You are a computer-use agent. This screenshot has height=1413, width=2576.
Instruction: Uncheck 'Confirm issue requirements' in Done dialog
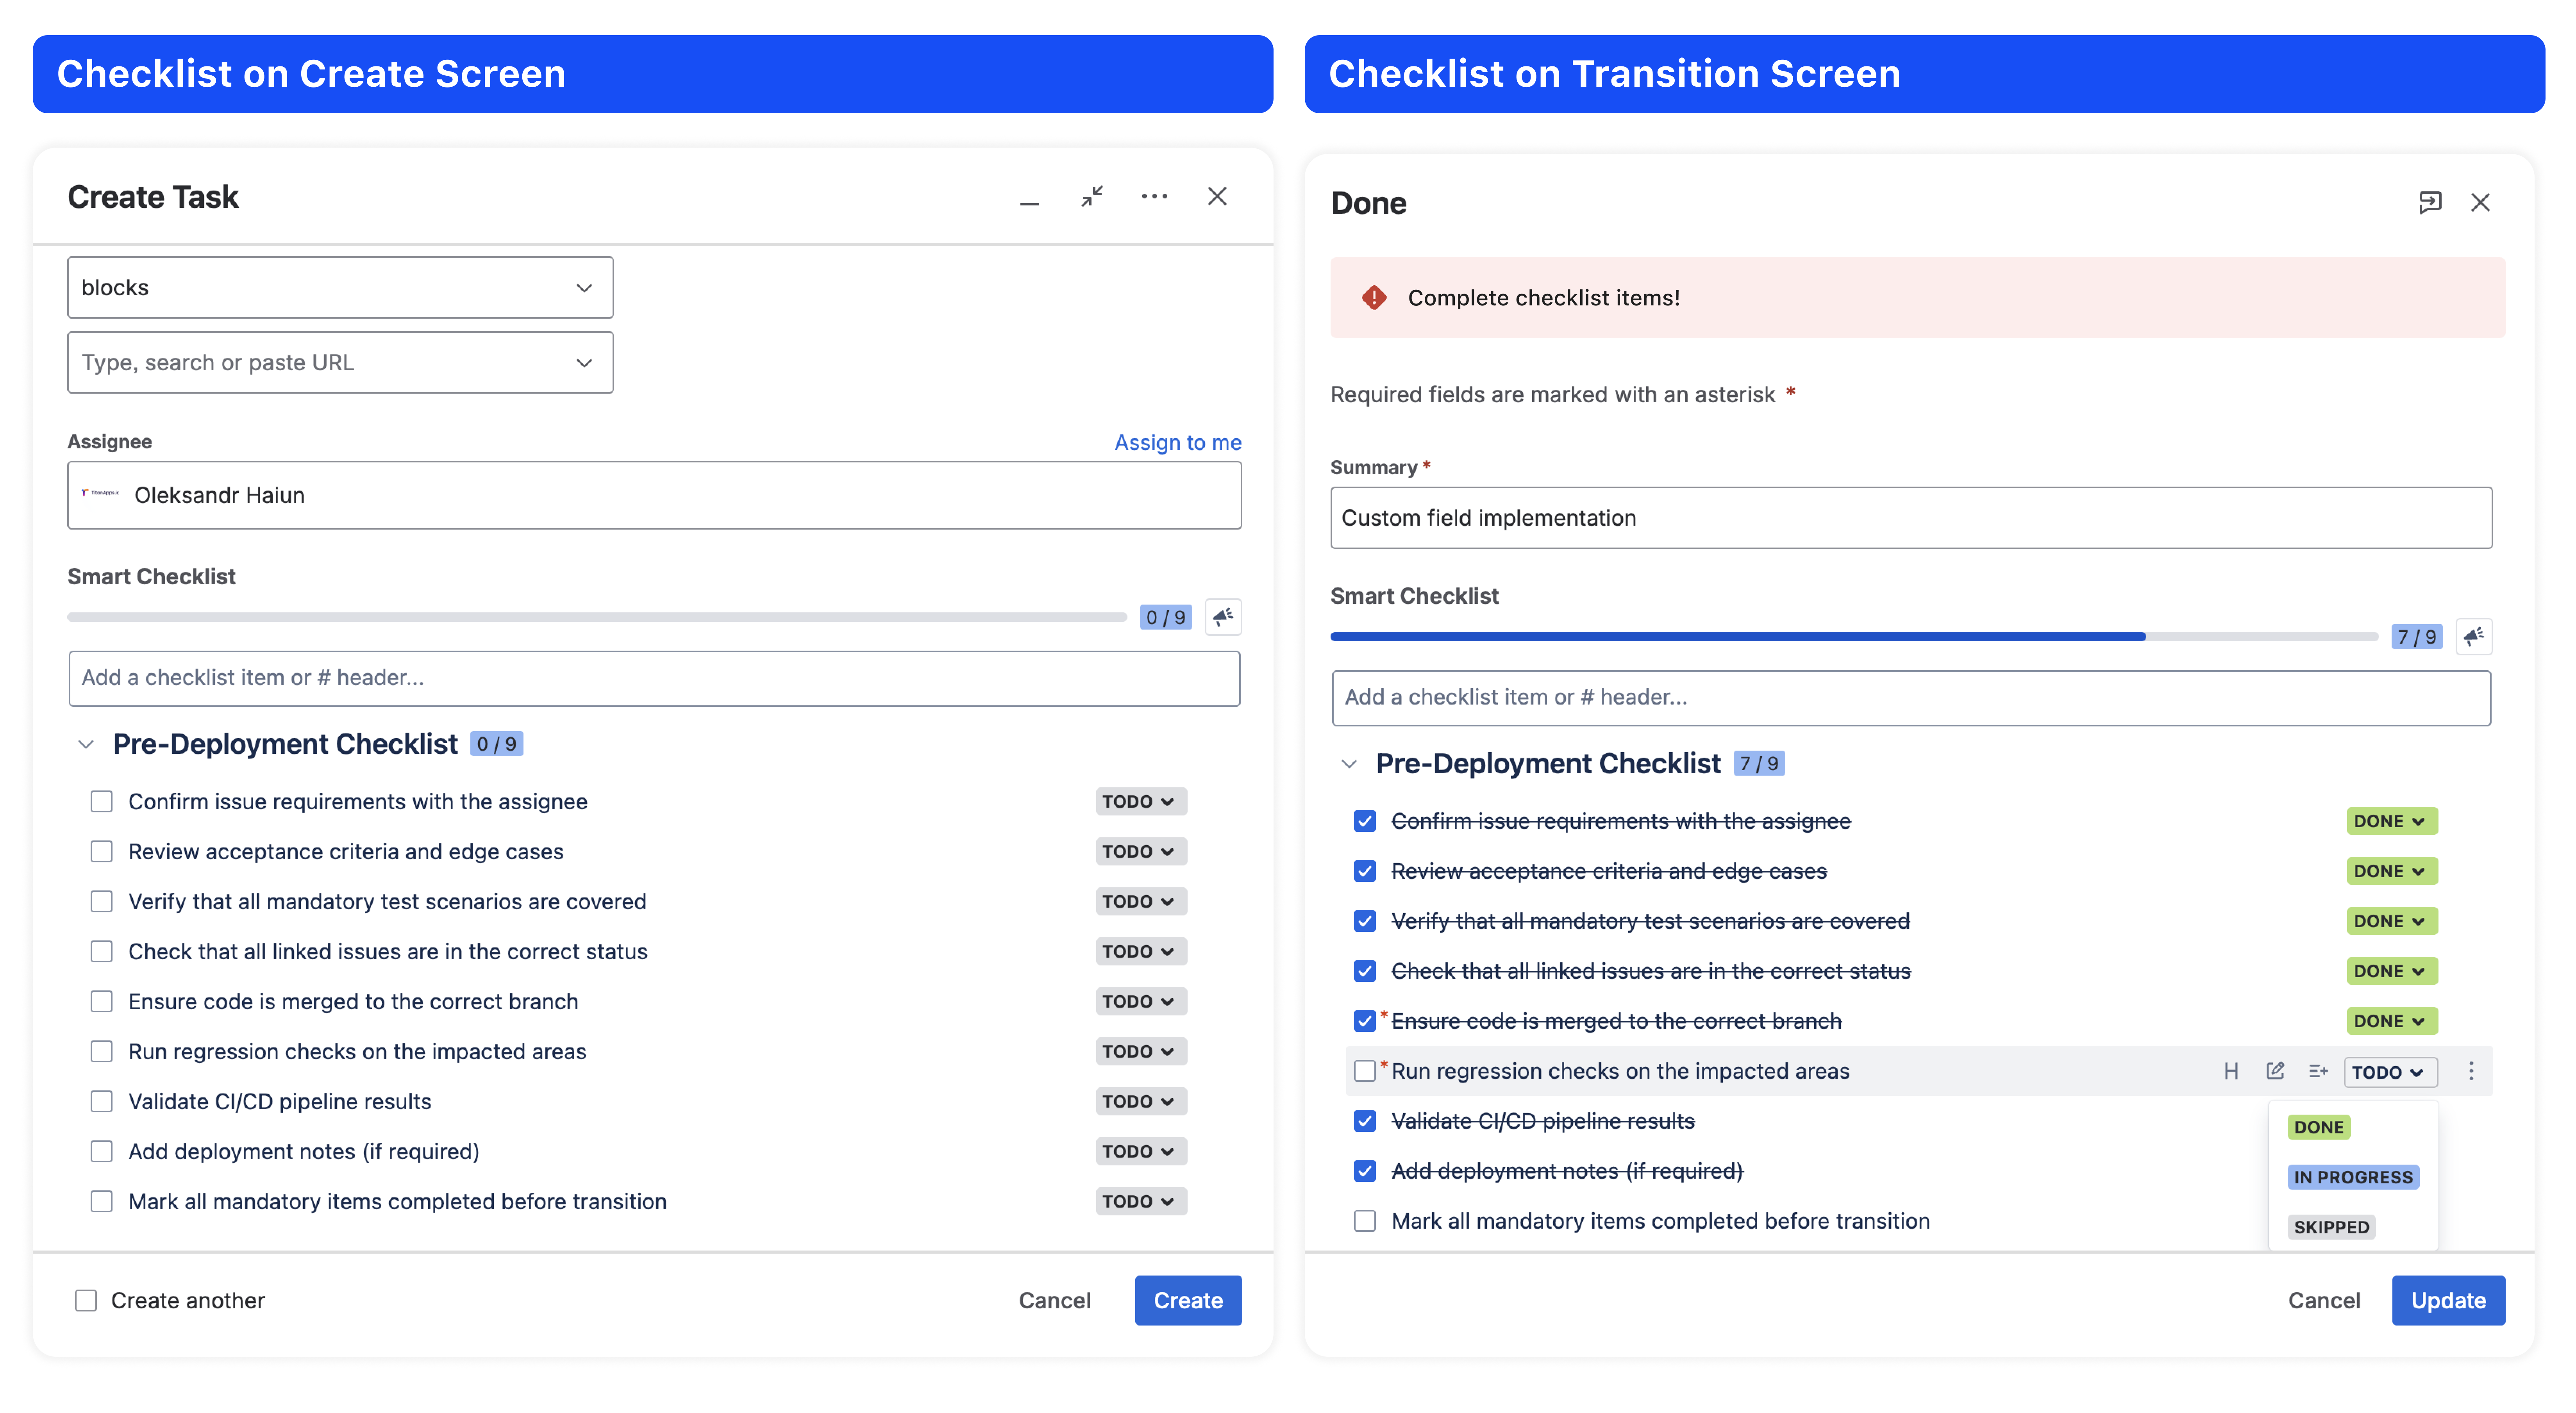(x=1365, y=821)
